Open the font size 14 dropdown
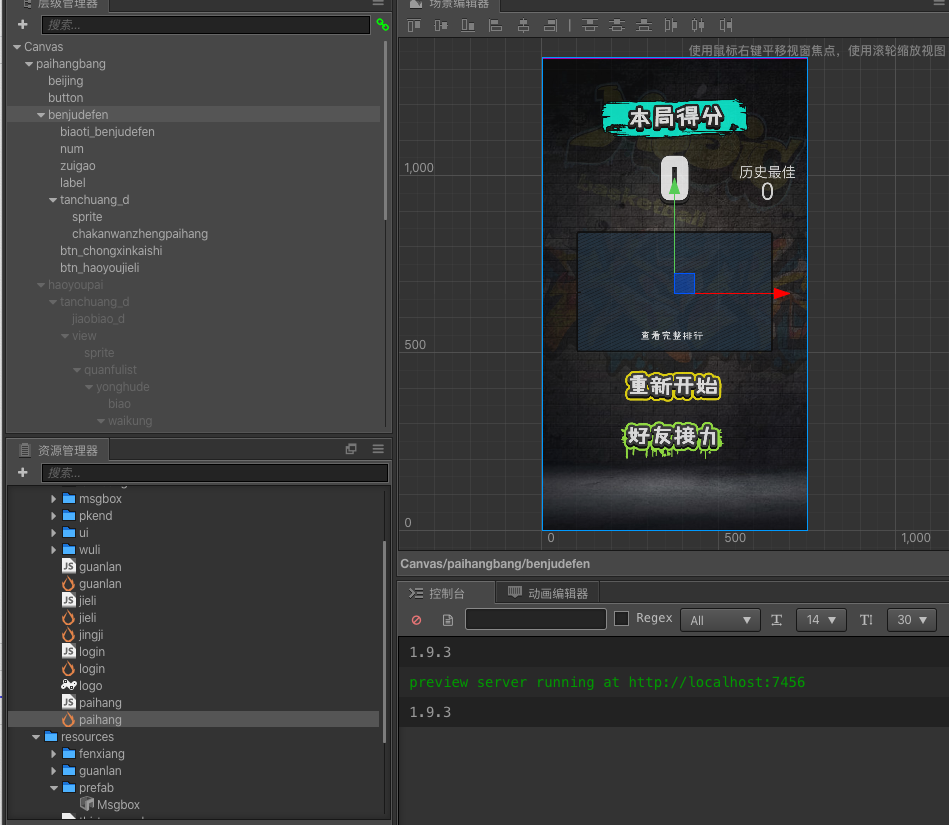 coord(821,620)
